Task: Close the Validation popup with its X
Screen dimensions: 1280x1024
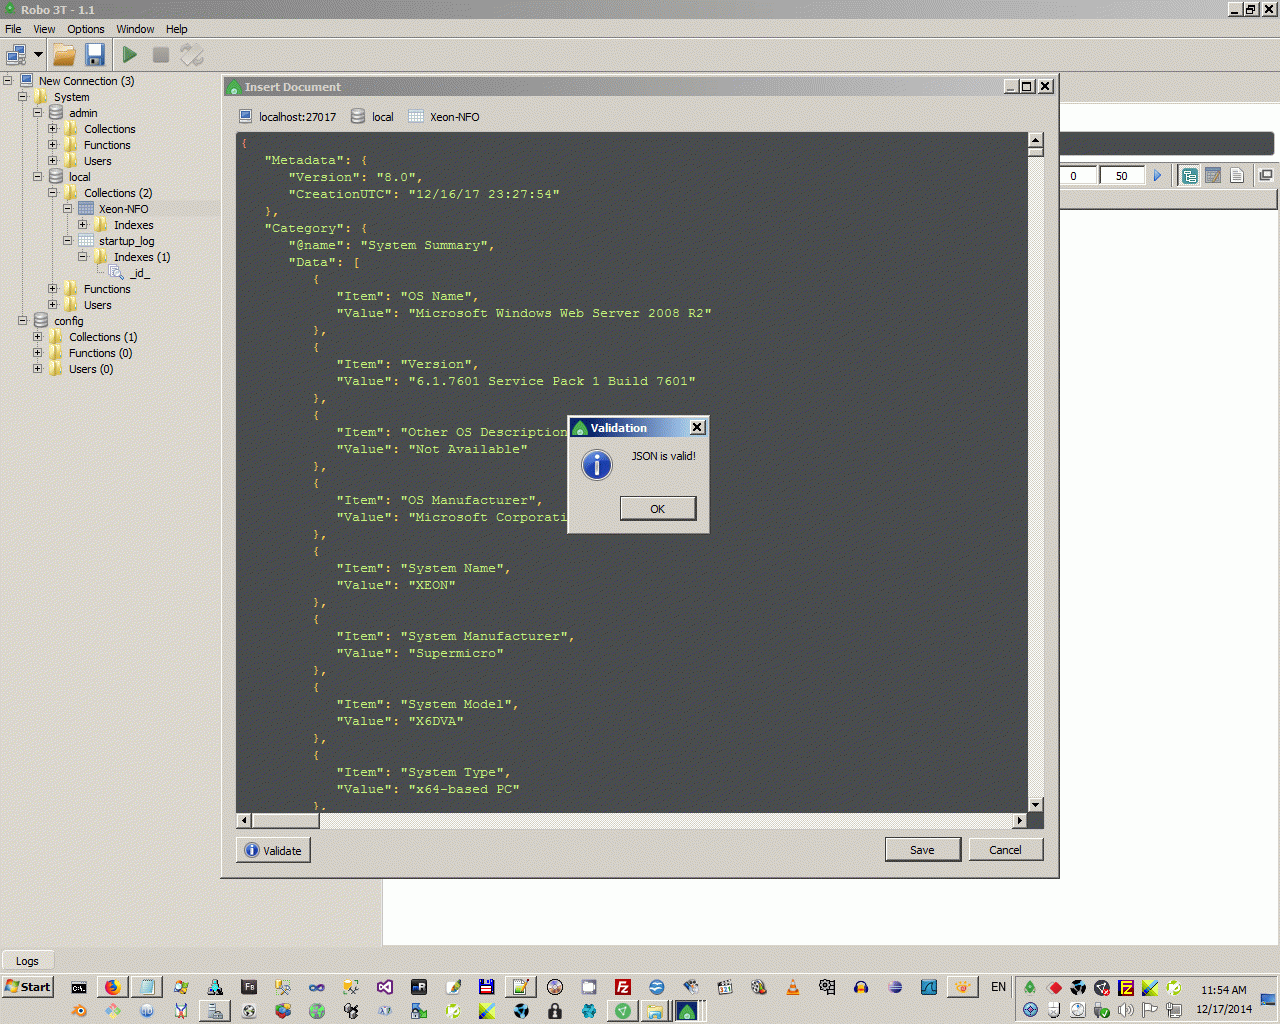Action: click(698, 428)
